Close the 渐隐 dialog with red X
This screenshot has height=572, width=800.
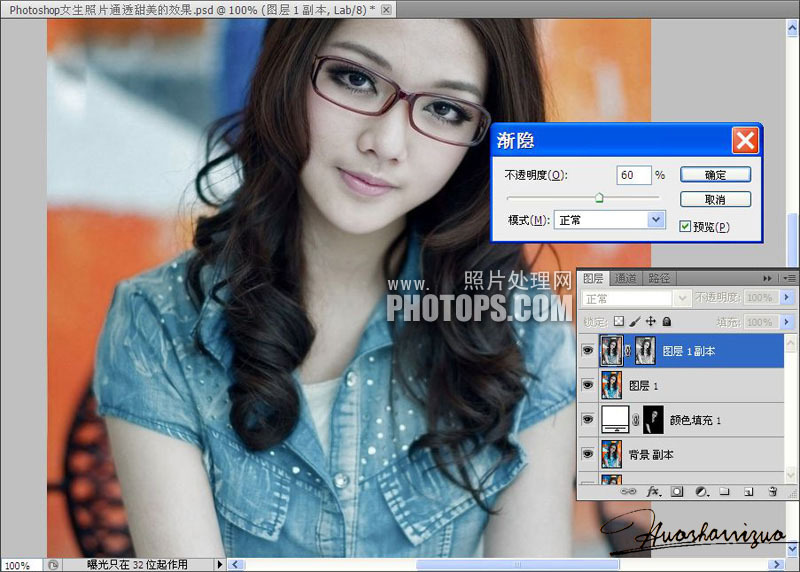pos(745,140)
